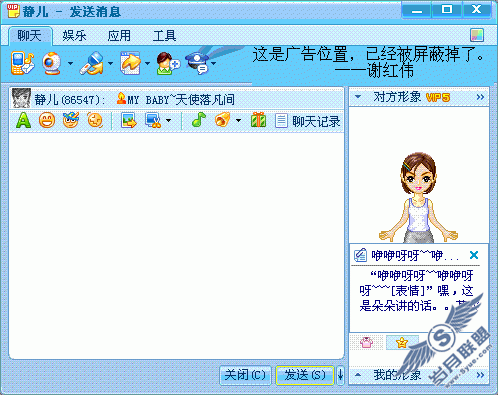Start video chat with webcam icon
This screenshot has height=395, width=498.
[x=52, y=63]
